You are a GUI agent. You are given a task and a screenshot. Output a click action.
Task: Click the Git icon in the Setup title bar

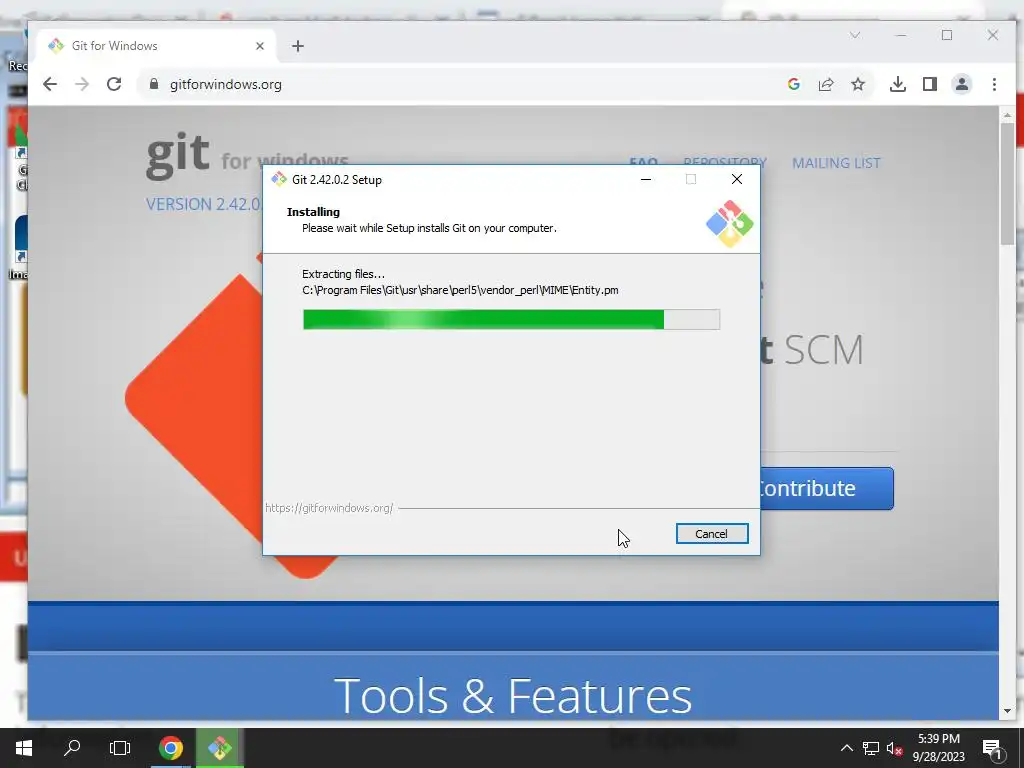pos(280,180)
